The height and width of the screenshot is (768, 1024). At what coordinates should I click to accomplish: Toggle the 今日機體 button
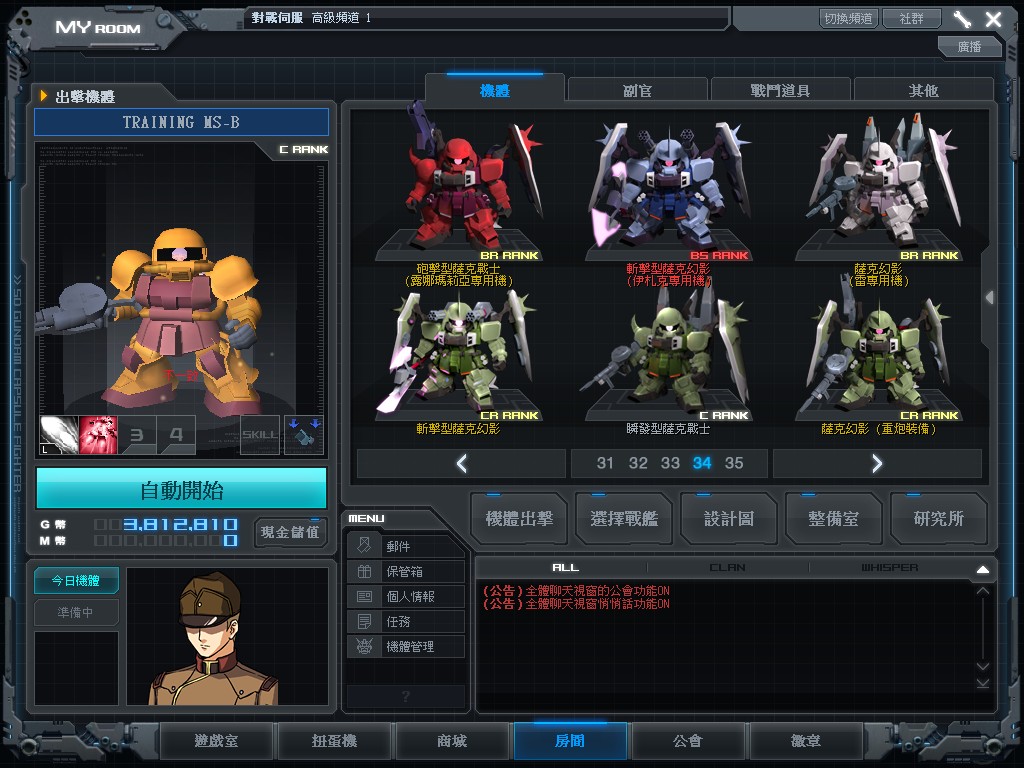click(x=76, y=581)
